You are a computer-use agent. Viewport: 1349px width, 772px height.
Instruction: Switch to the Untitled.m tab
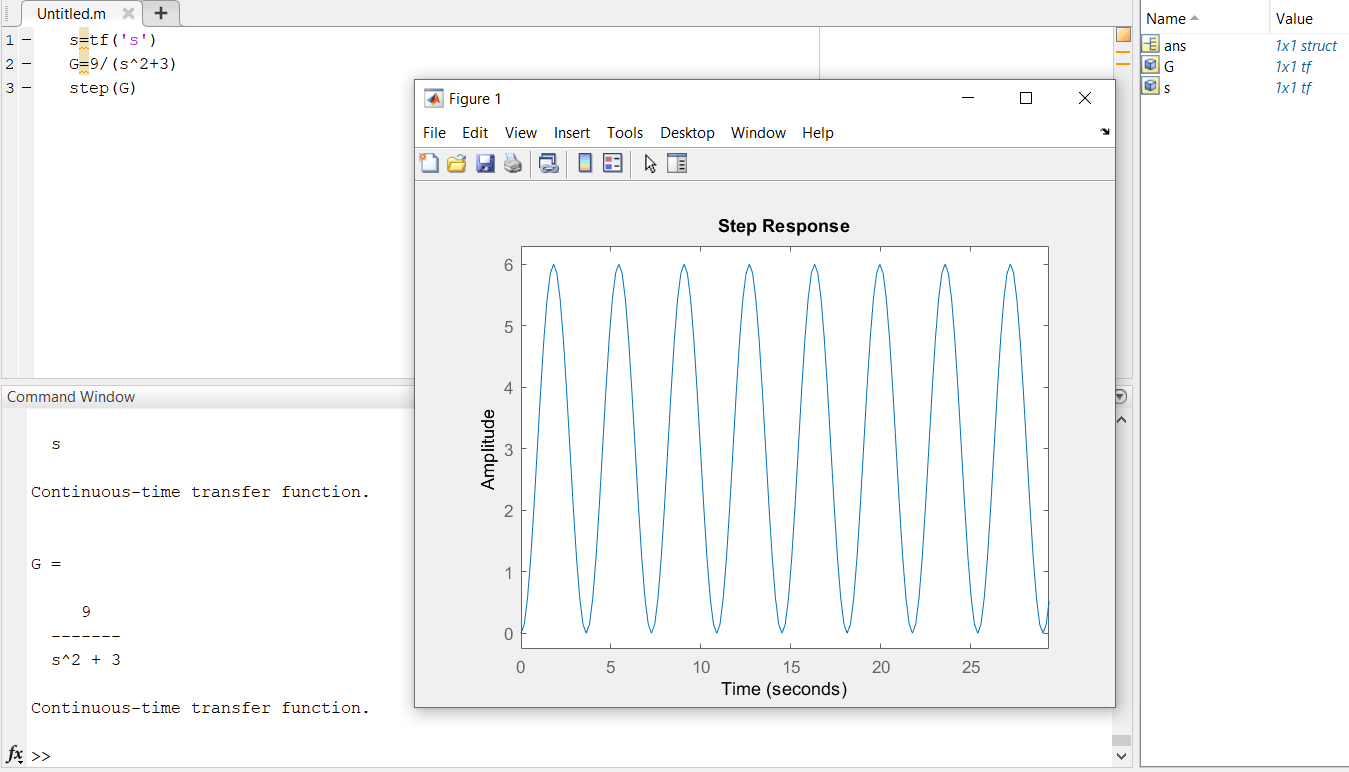click(x=70, y=14)
